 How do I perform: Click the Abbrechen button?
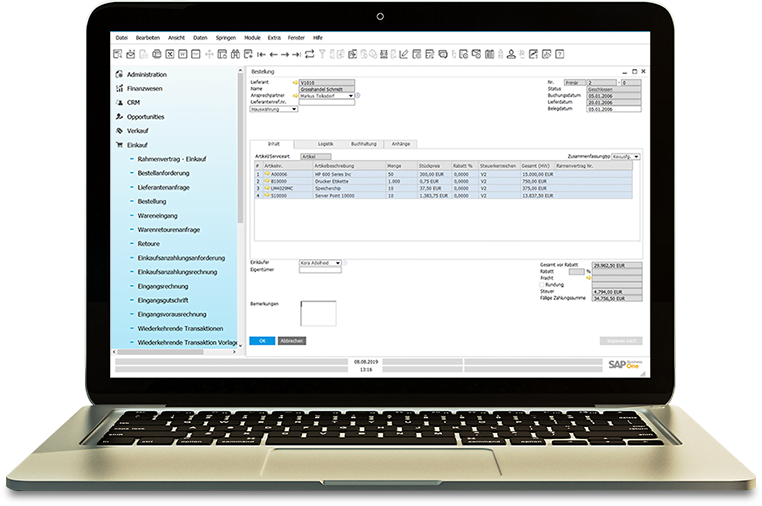click(x=292, y=341)
